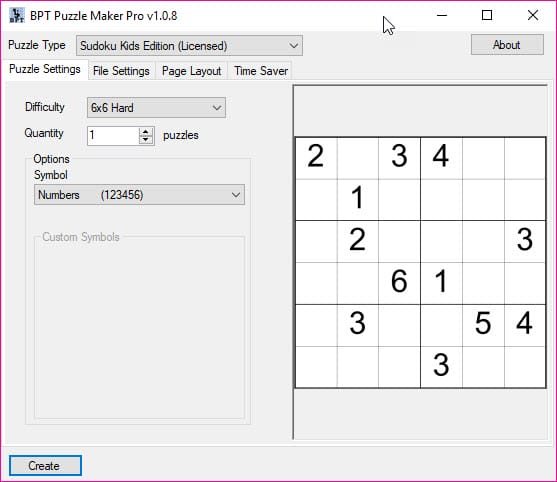
Task: Maximize the Puzzle Maker window
Action: [487, 15]
